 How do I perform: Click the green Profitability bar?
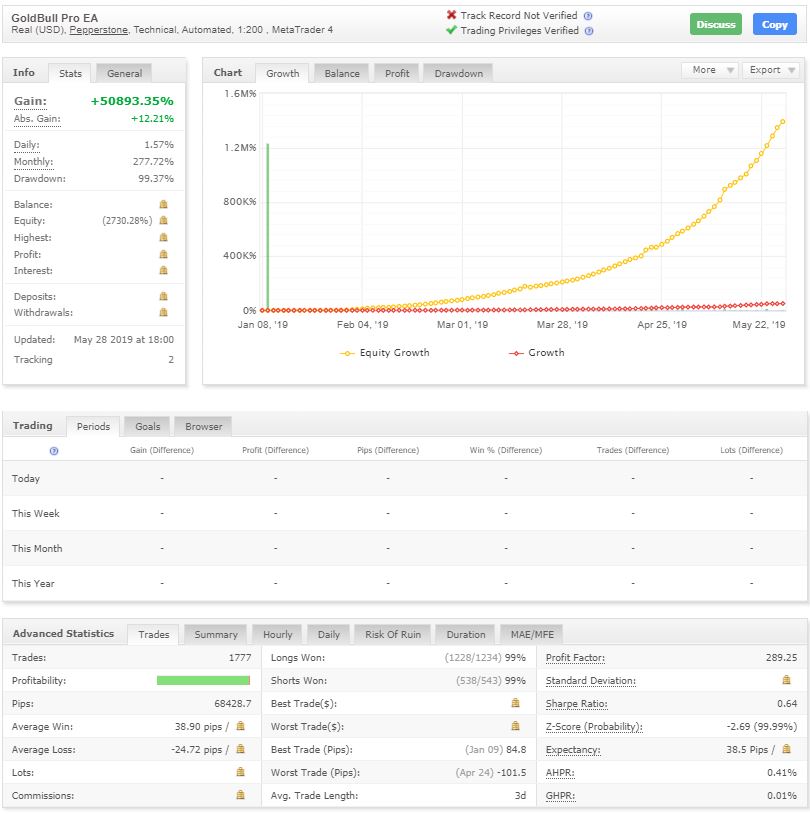coord(203,680)
